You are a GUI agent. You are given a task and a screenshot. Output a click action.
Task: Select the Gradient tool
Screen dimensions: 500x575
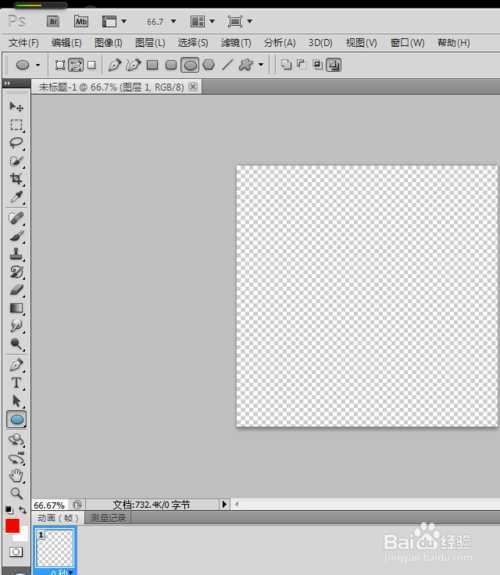[x=16, y=308]
